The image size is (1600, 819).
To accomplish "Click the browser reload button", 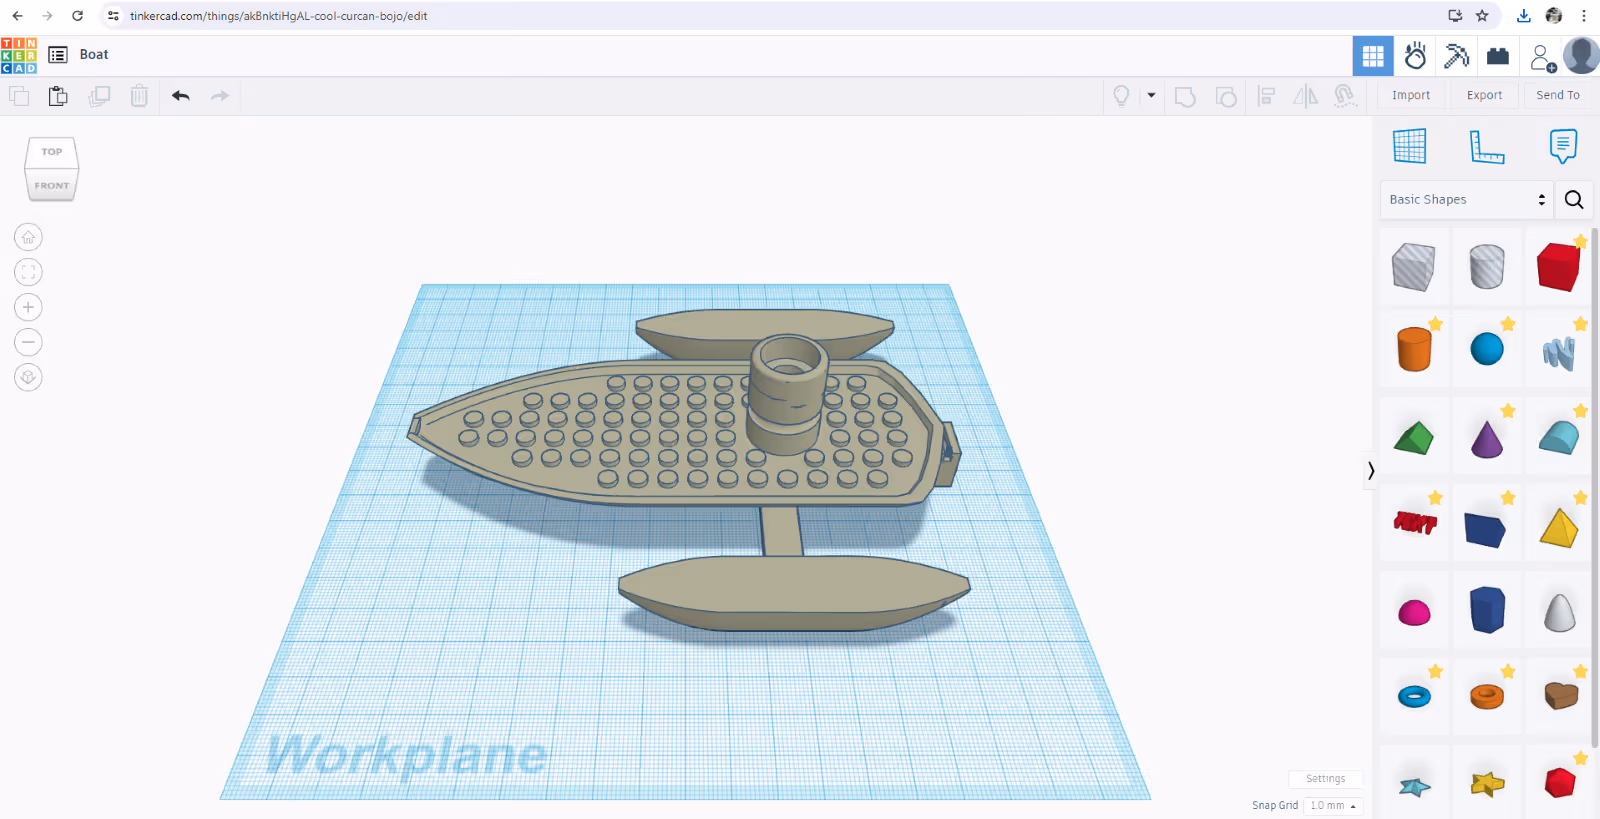I will pyautogui.click(x=77, y=16).
